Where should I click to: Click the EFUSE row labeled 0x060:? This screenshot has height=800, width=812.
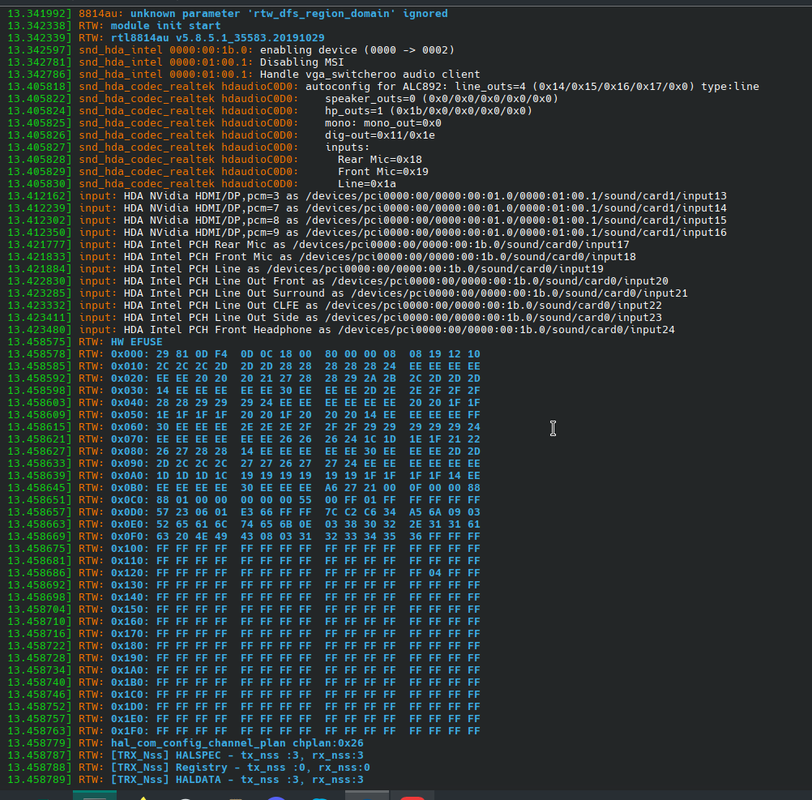(244, 427)
